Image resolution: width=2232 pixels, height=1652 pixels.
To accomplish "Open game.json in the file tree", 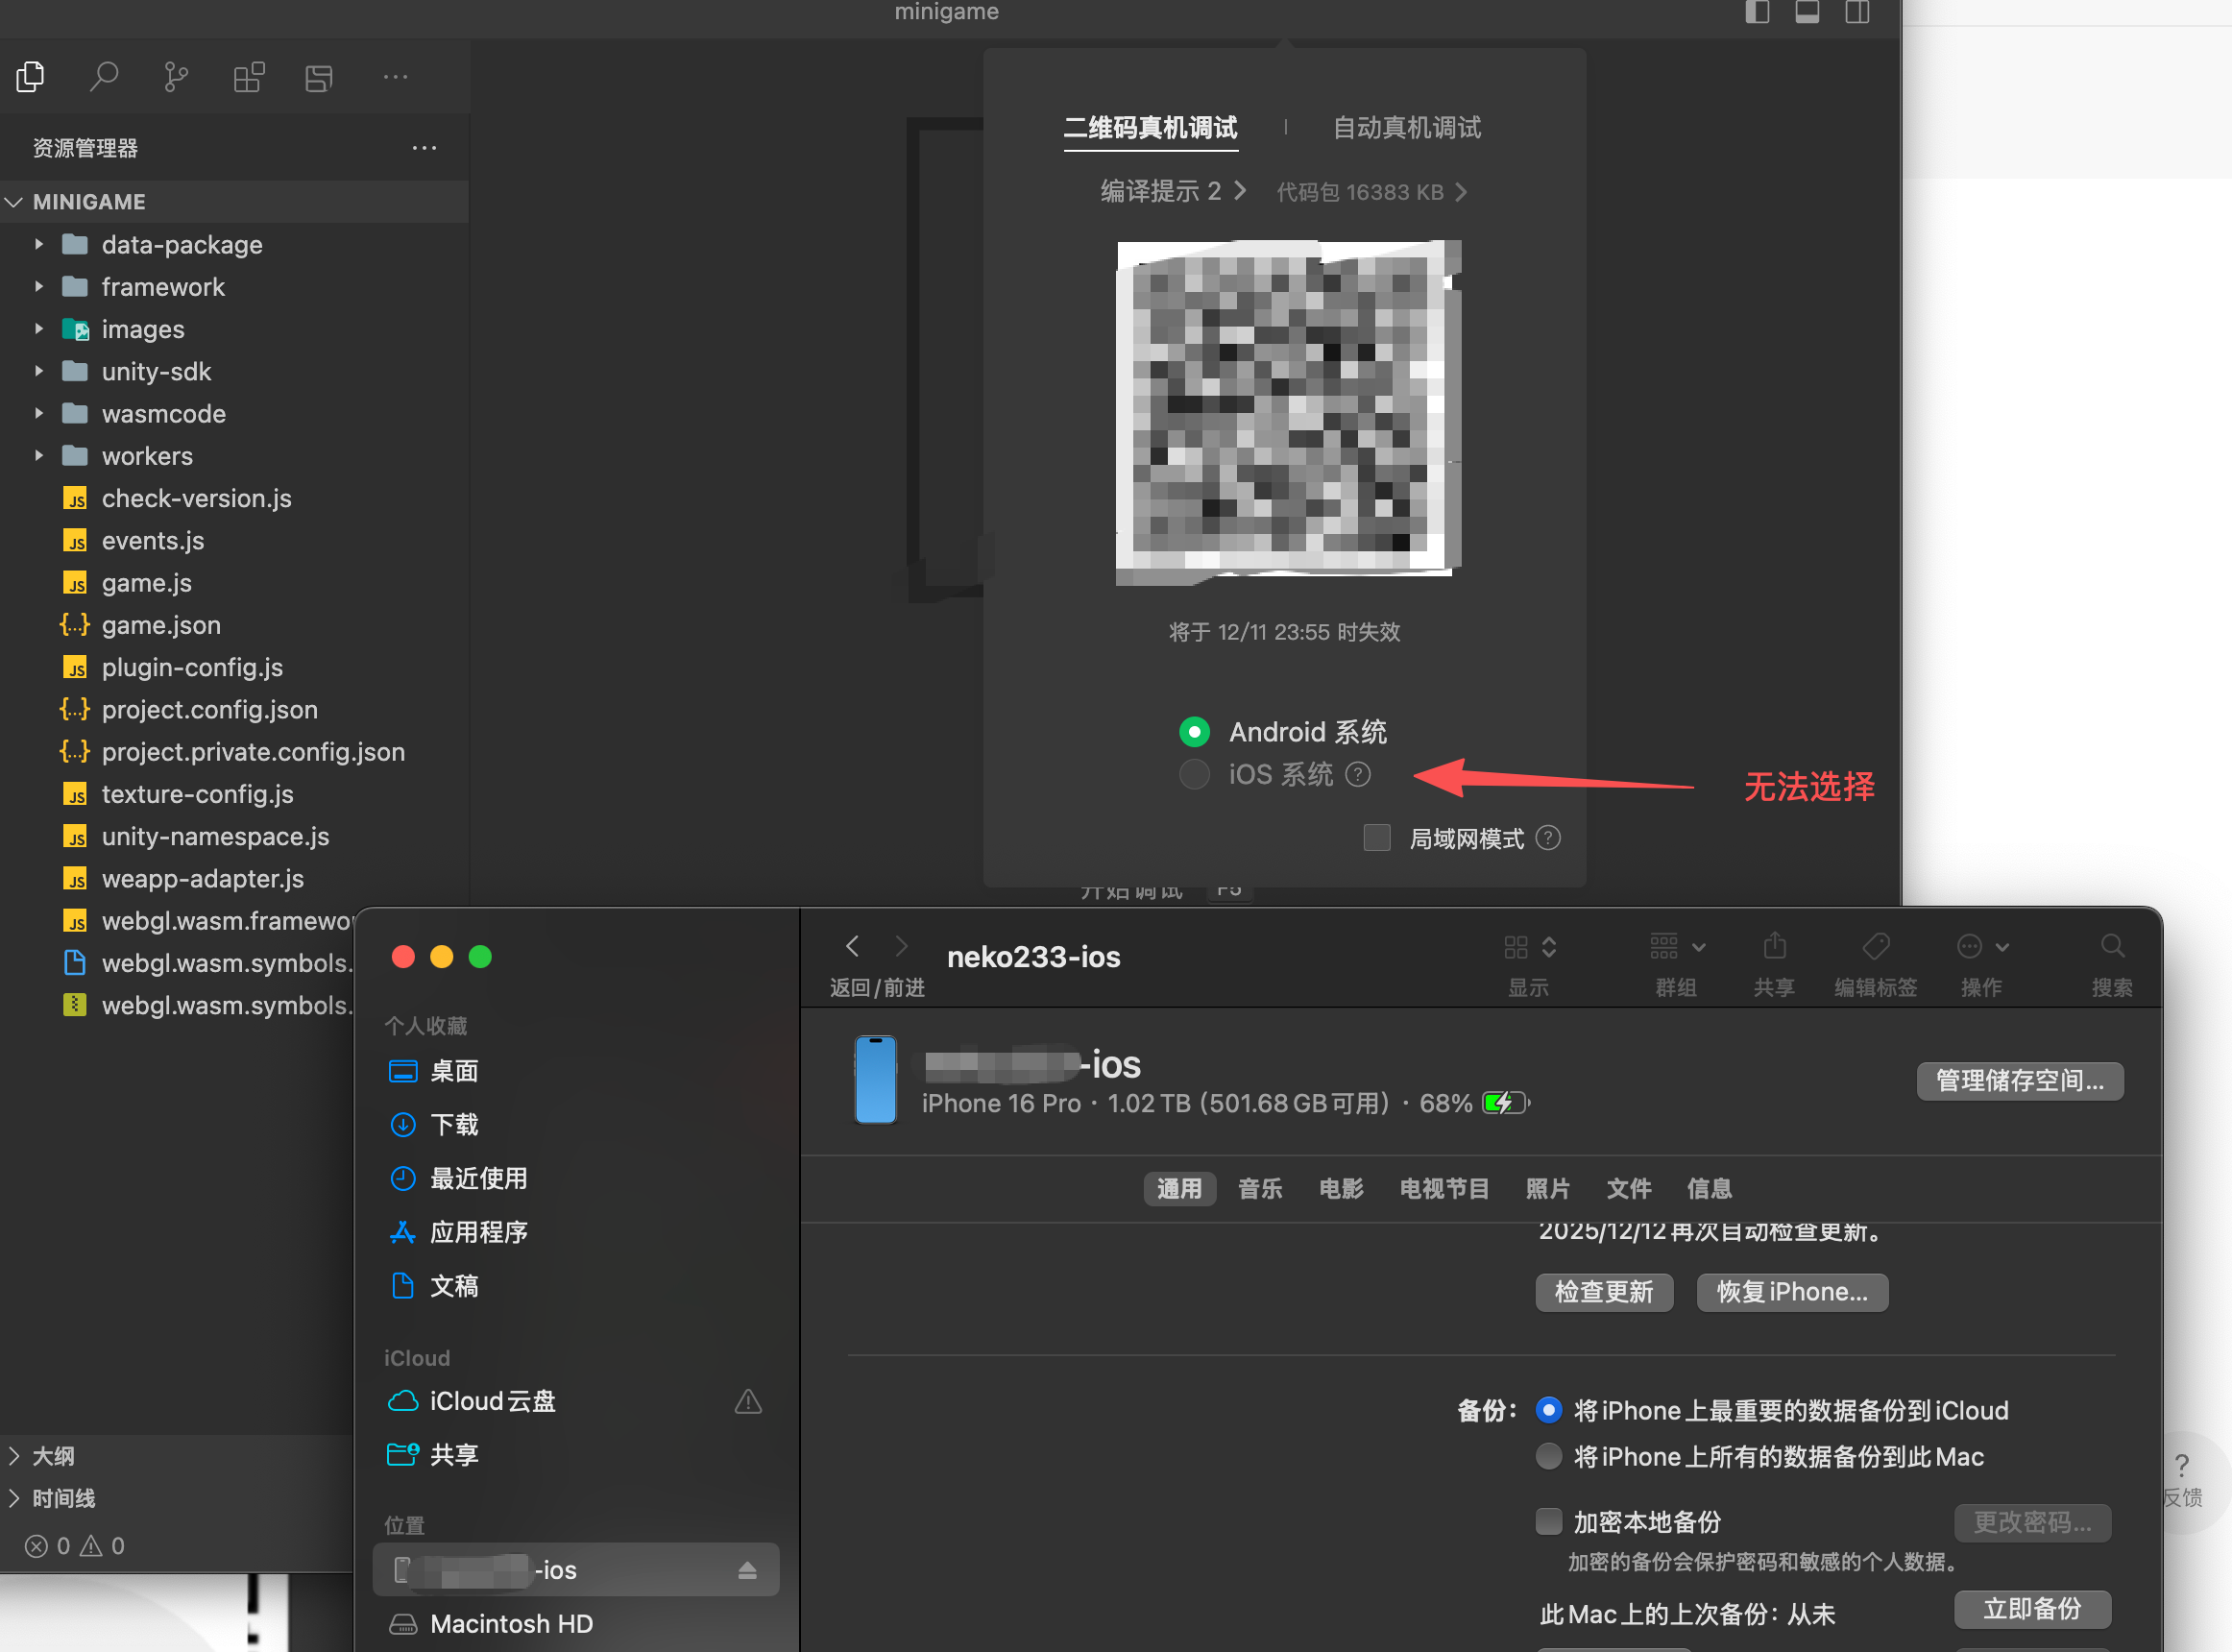I will [x=160, y=625].
